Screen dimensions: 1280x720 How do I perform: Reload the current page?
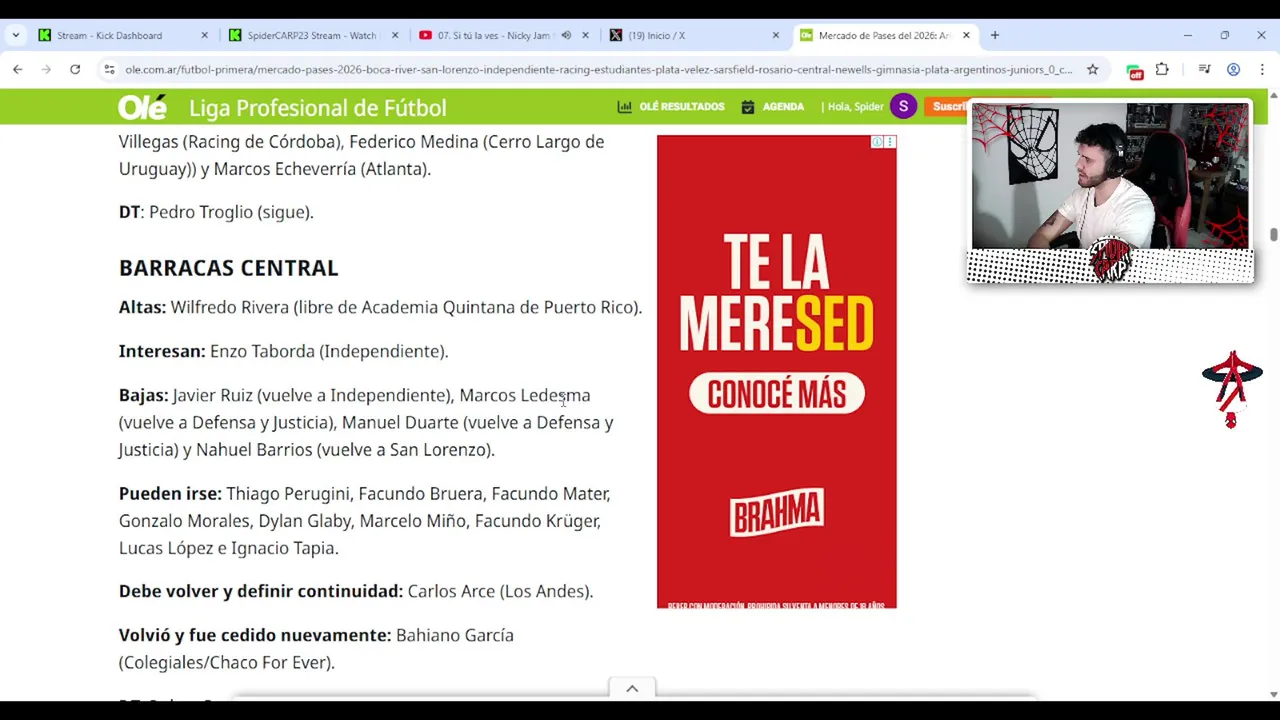click(75, 69)
